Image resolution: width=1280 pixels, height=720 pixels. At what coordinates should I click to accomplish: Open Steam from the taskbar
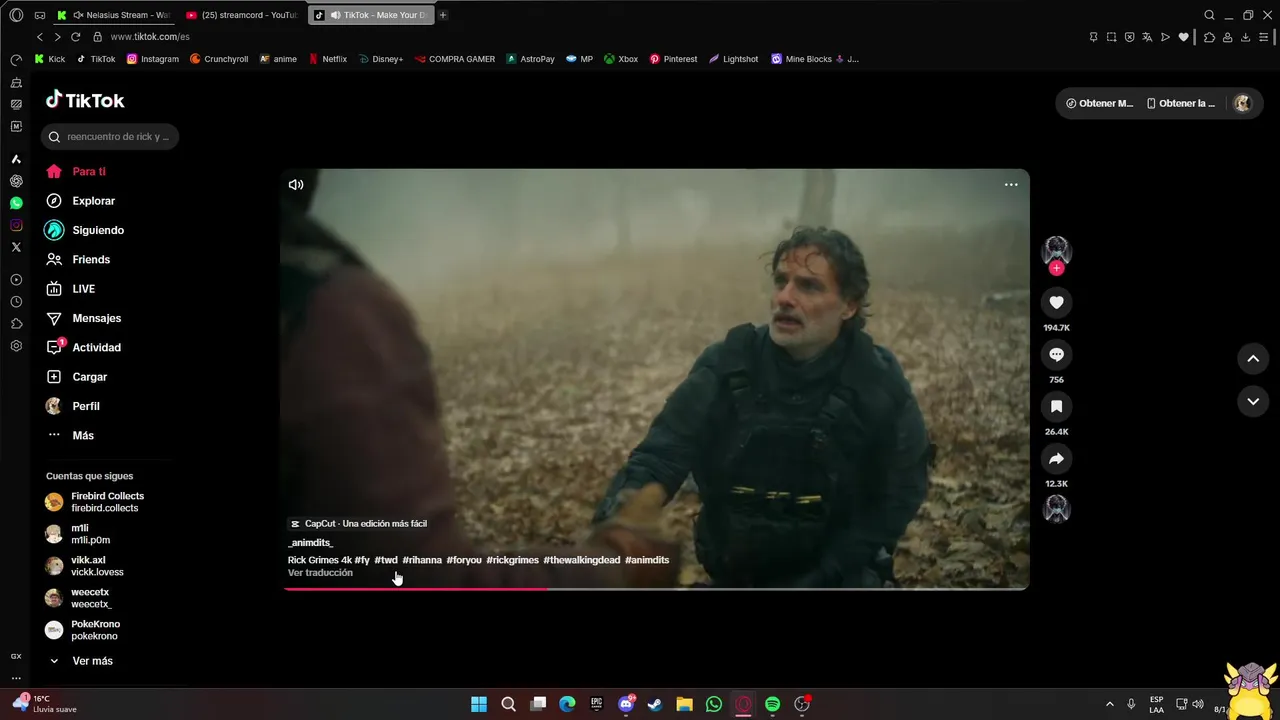(655, 704)
